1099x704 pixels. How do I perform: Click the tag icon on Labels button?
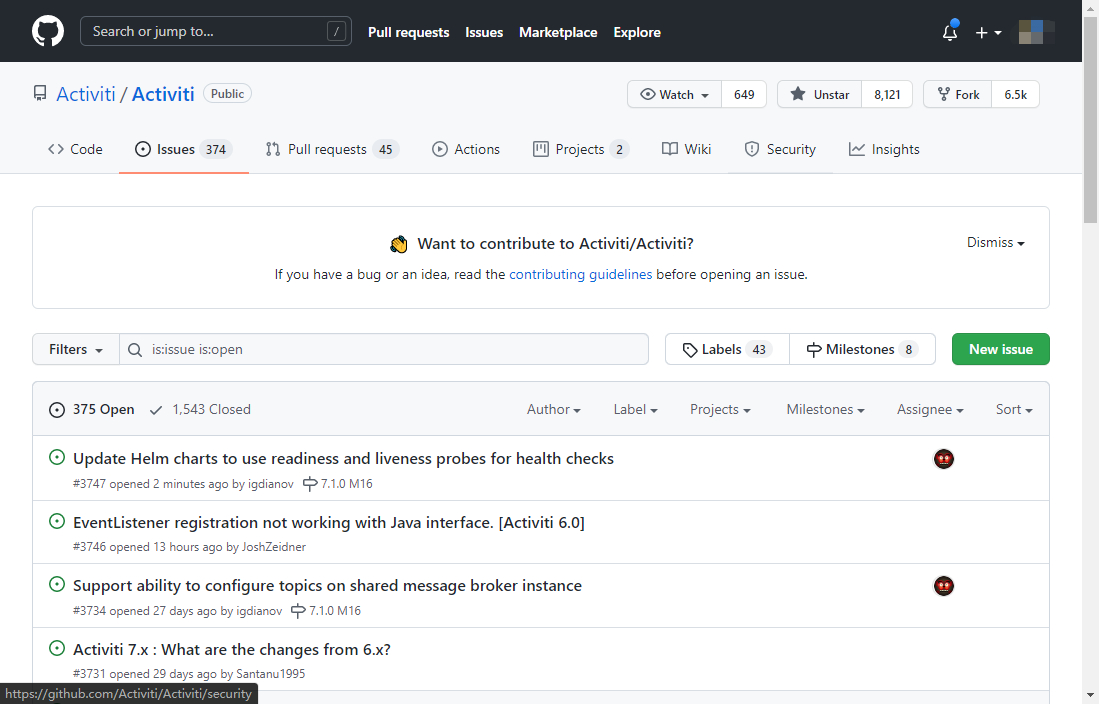click(x=690, y=349)
